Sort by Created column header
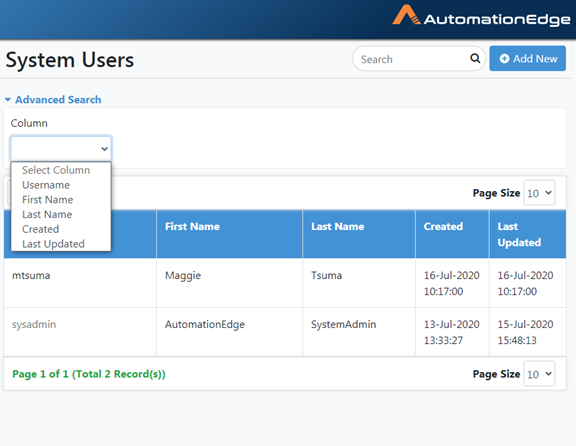576x446 pixels. click(443, 226)
